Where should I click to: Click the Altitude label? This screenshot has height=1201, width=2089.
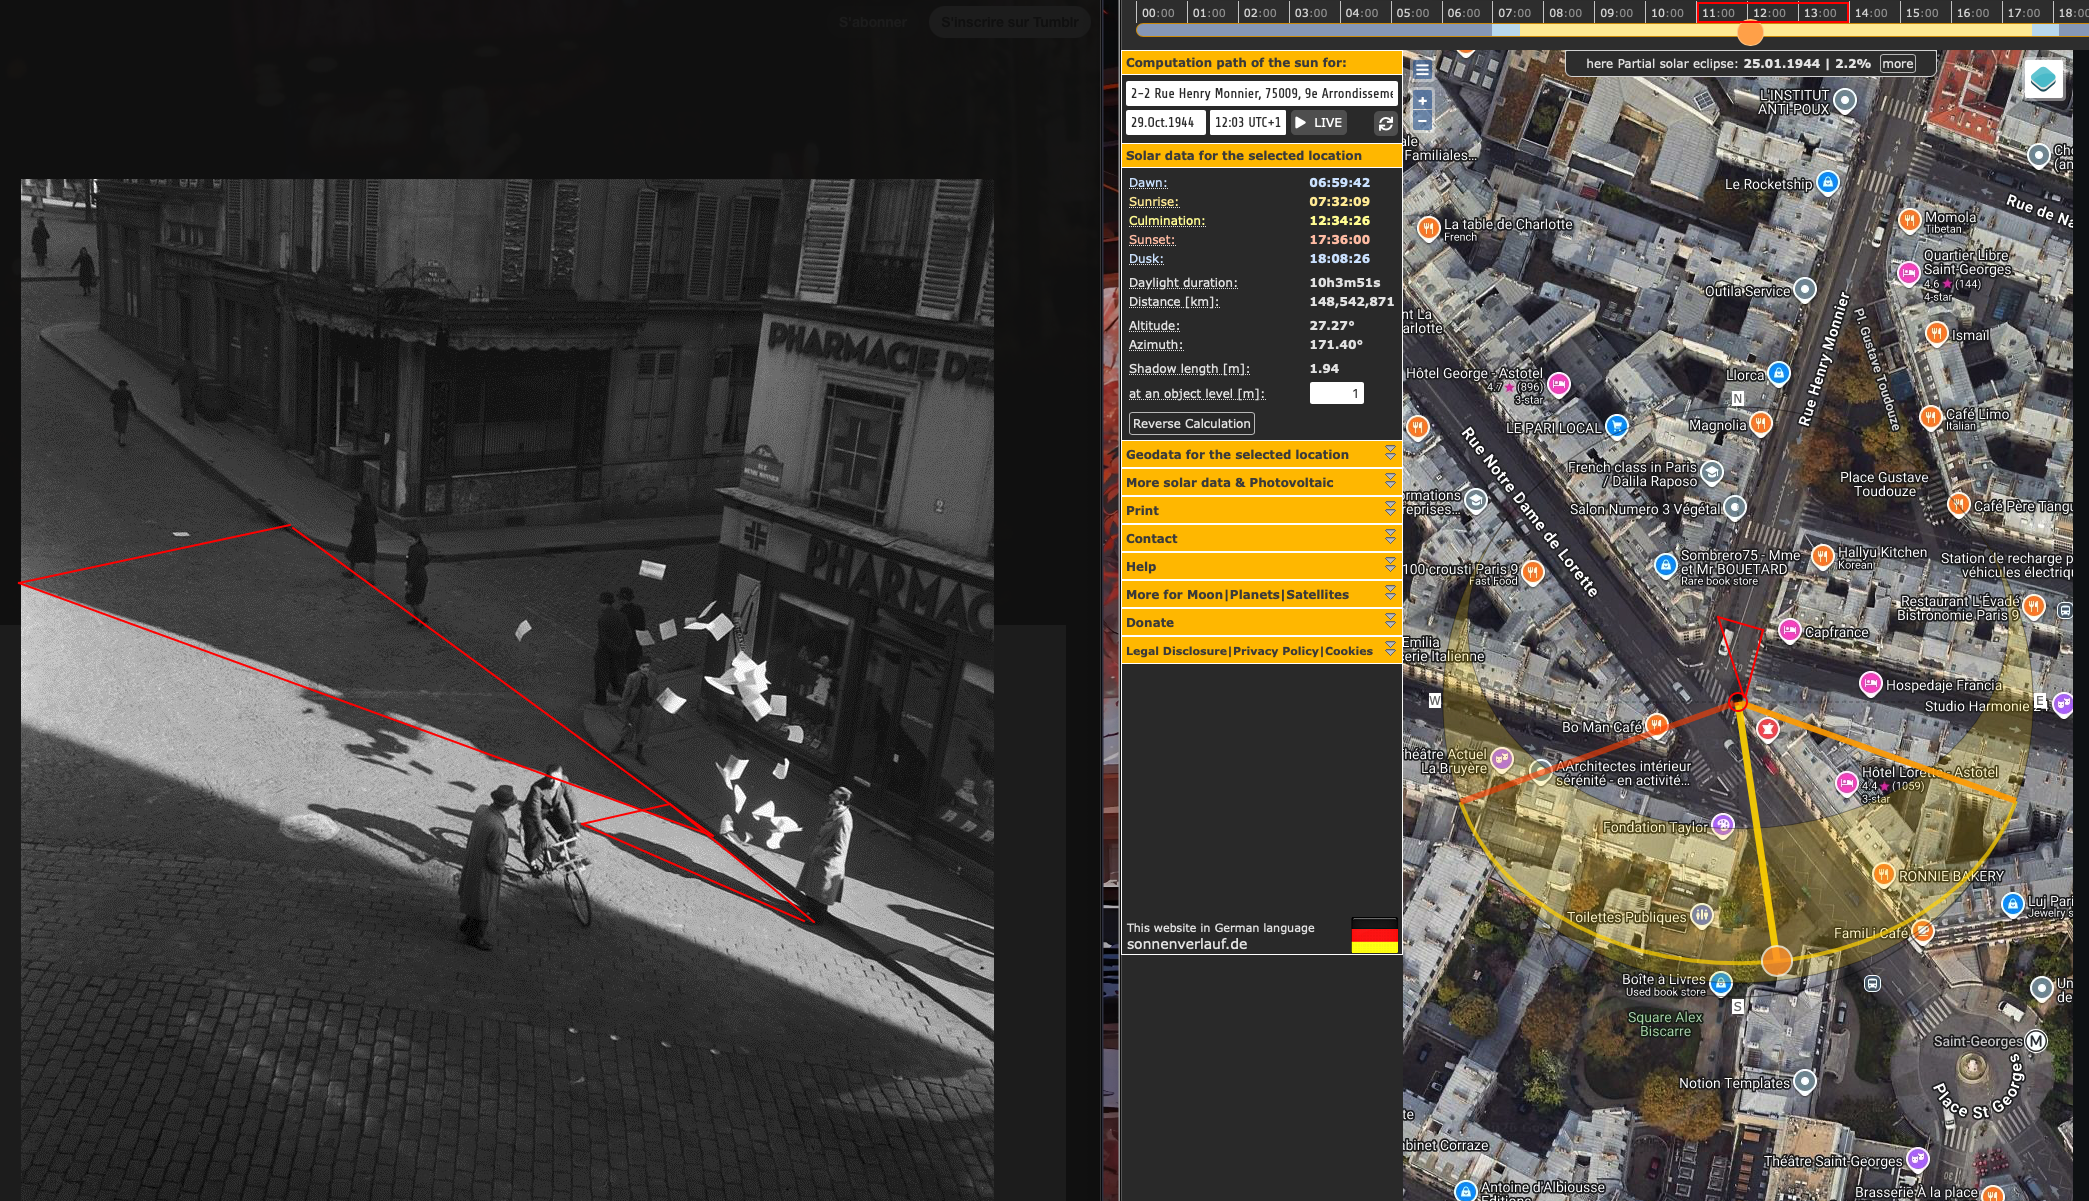click(x=1154, y=326)
